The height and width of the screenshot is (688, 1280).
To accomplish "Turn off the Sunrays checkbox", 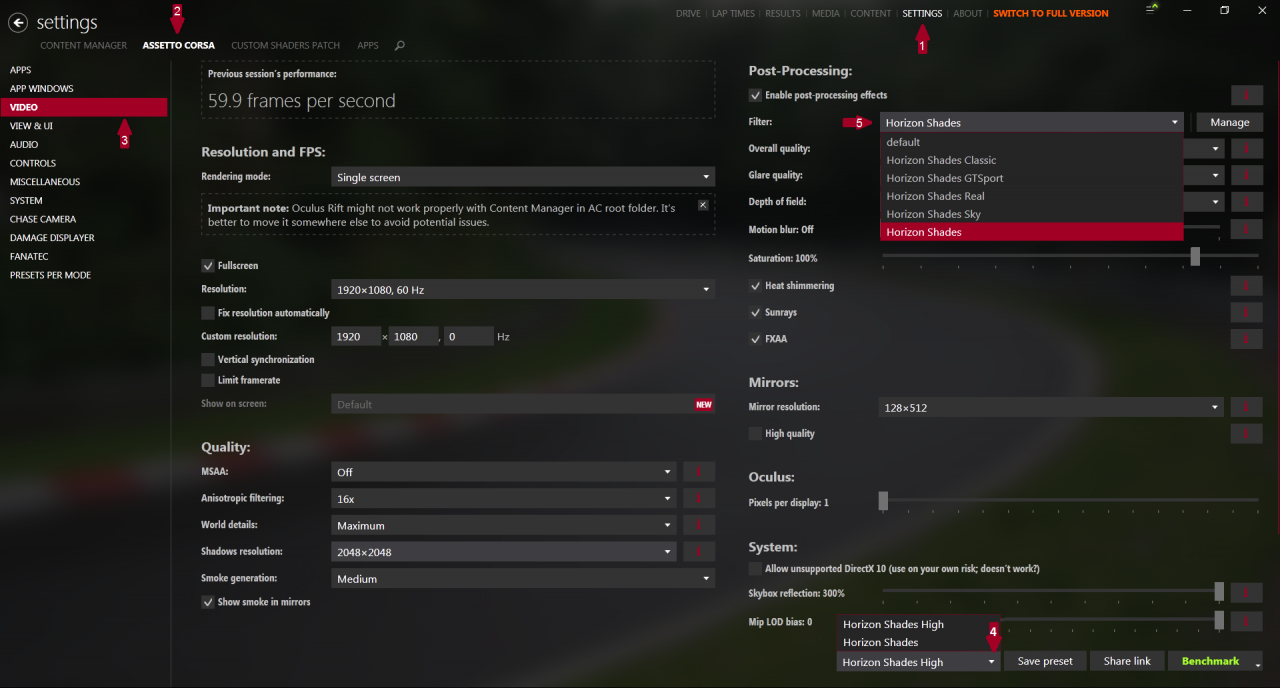I will 755,313.
